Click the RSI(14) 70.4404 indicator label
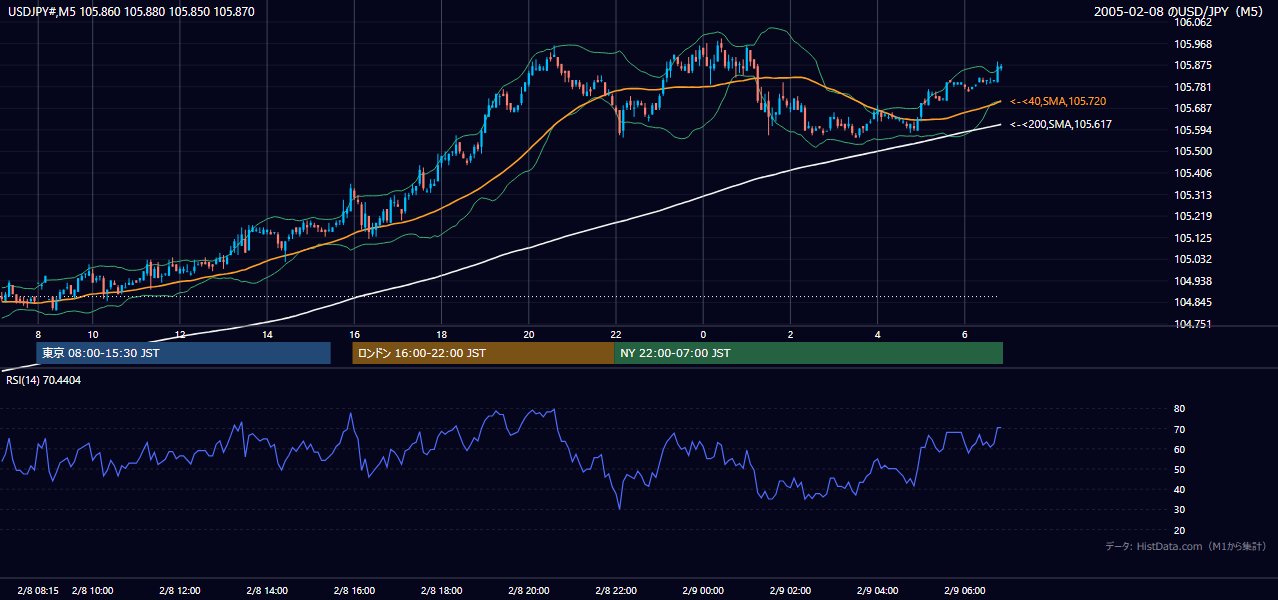The width and height of the screenshot is (1278, 600). coord(45,380)
